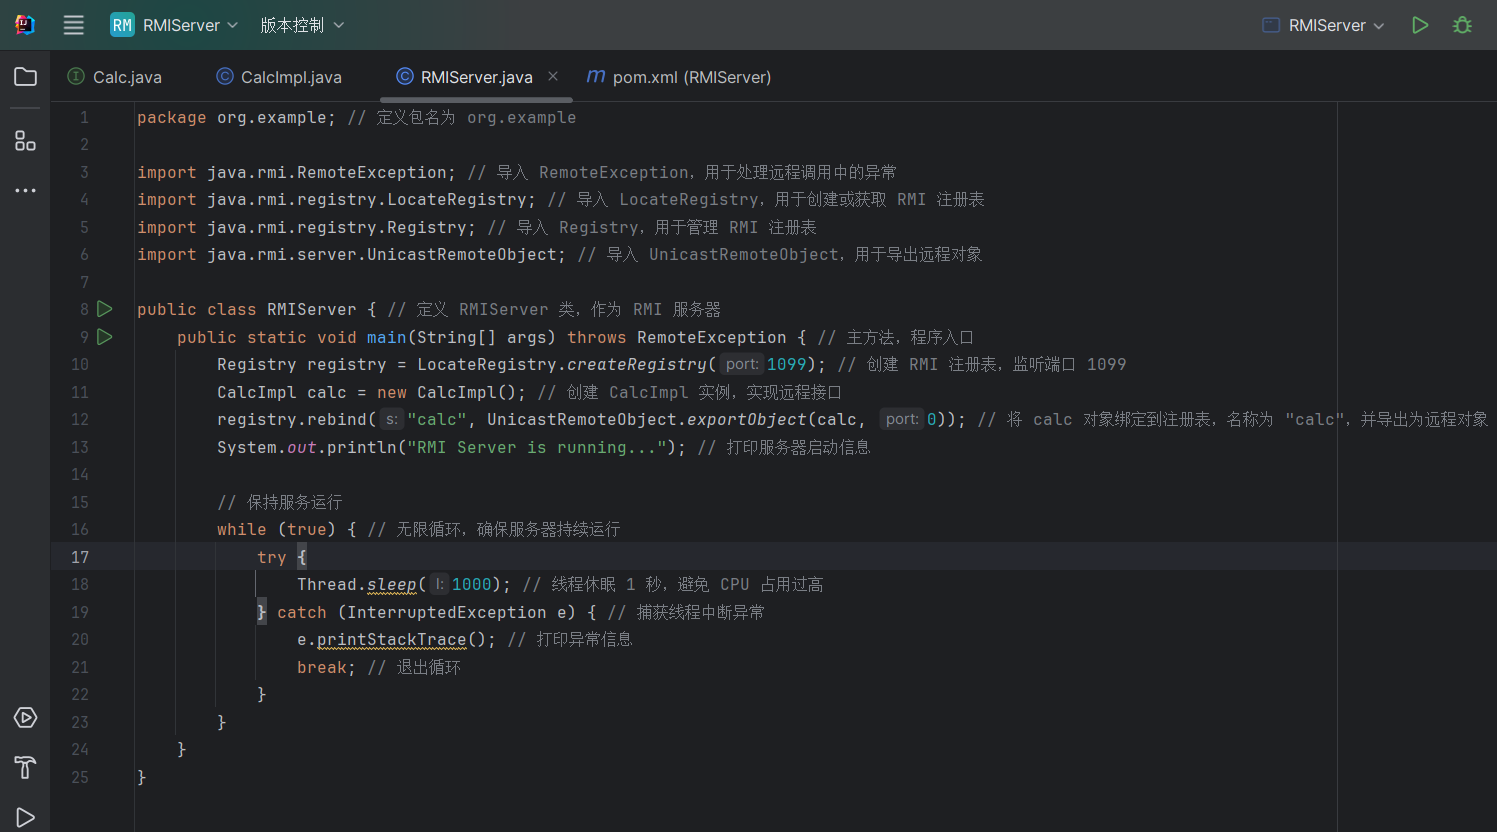Viewport: 1497px width, 832px height.
Task: Click the gutter run icon beside main method
Action: (105, 337)
